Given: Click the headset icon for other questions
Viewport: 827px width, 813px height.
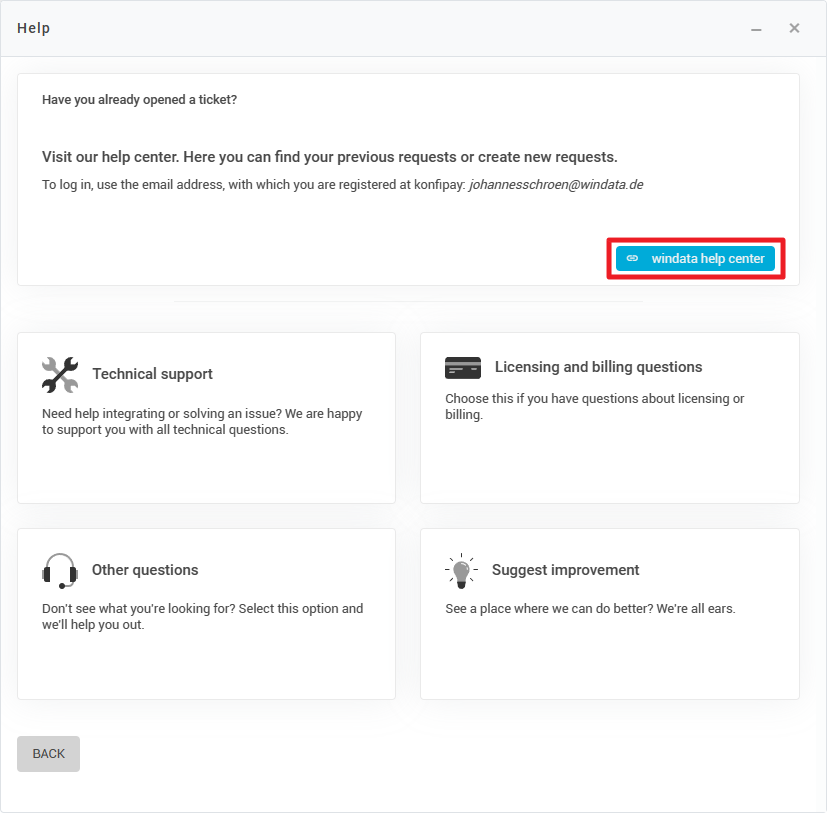Looking at the screenshot, I should (60, 570).
